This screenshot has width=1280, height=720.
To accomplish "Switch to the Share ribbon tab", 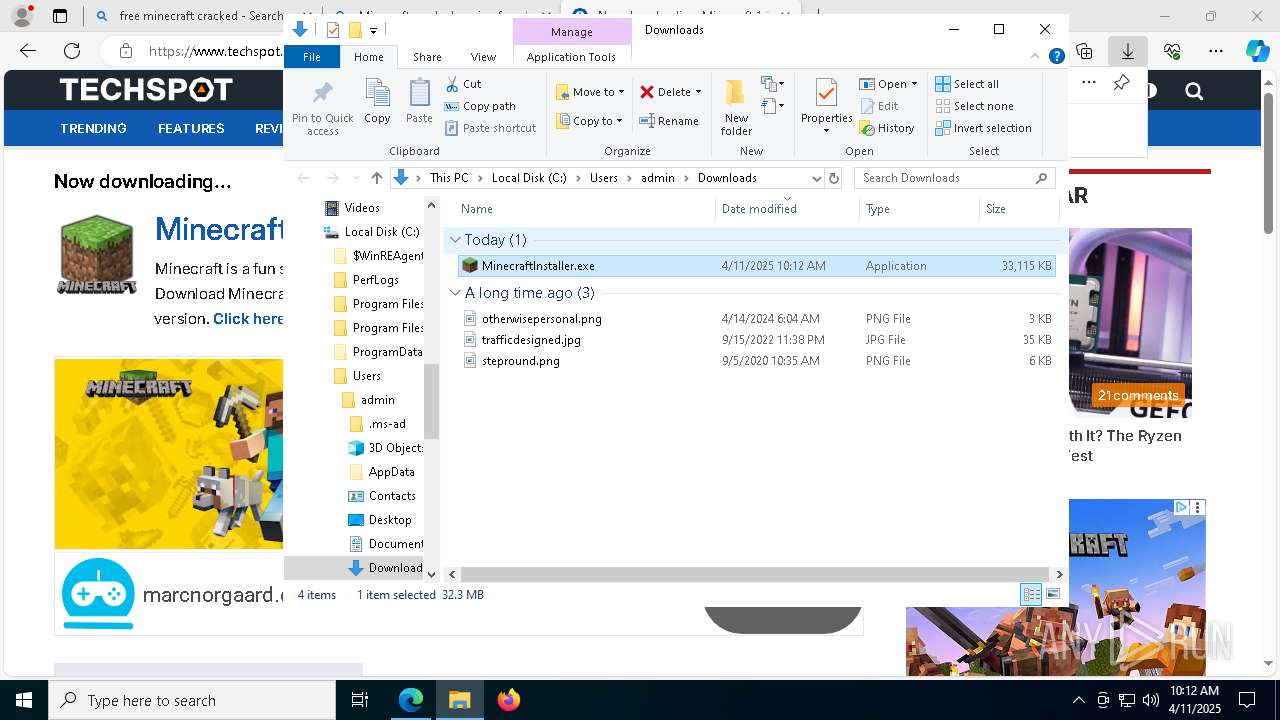I will tap(427, 57).
